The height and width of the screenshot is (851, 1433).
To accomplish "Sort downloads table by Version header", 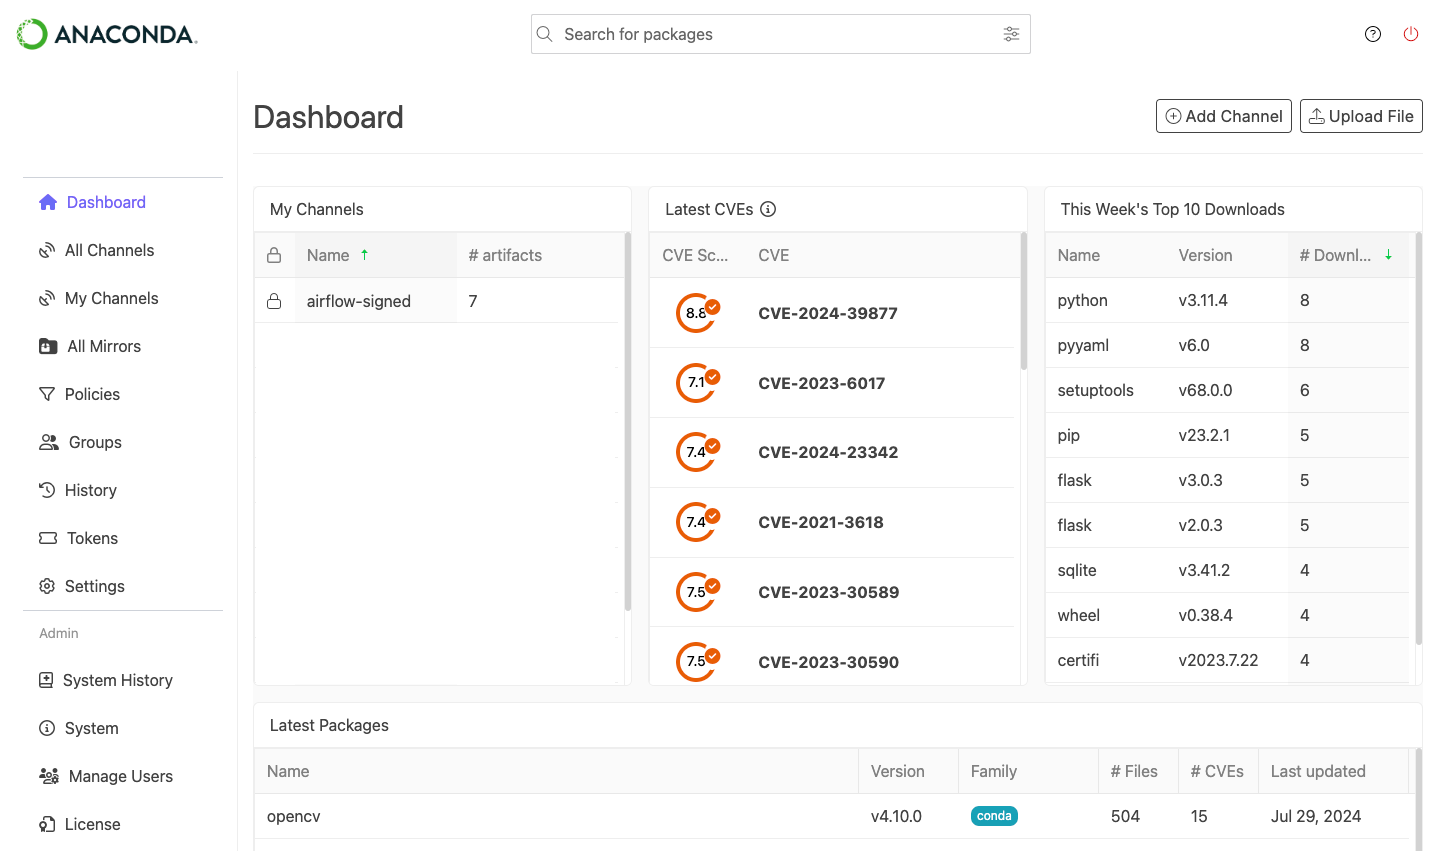I will [x=1205, y=255].
